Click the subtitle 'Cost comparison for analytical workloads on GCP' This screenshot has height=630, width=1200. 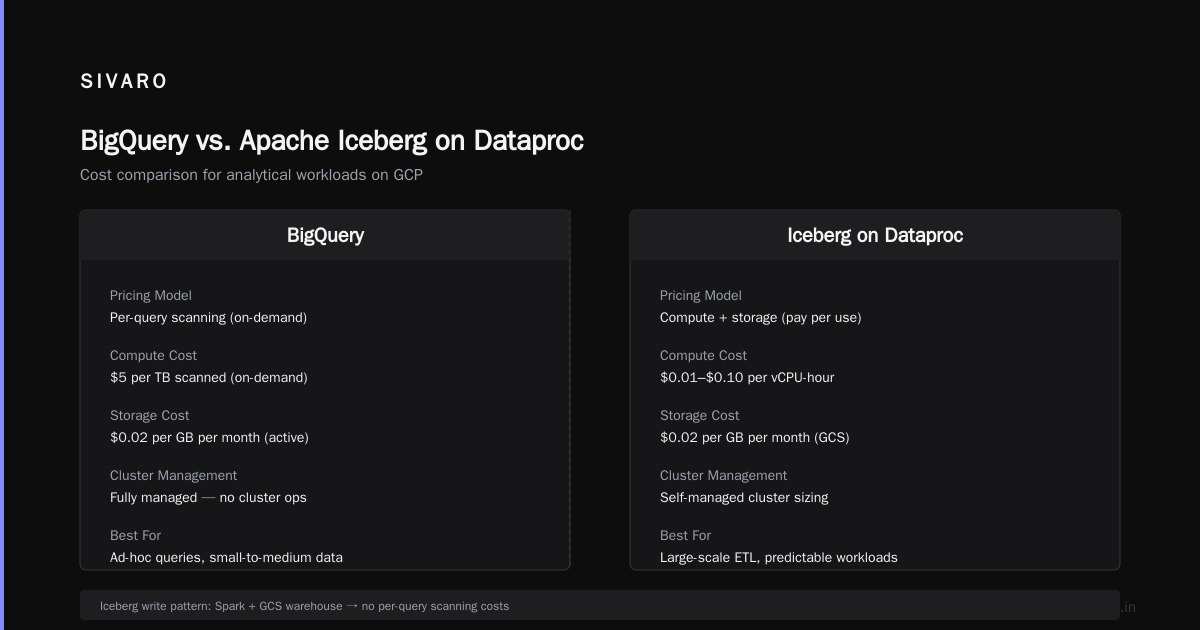[x=251, y=175]
